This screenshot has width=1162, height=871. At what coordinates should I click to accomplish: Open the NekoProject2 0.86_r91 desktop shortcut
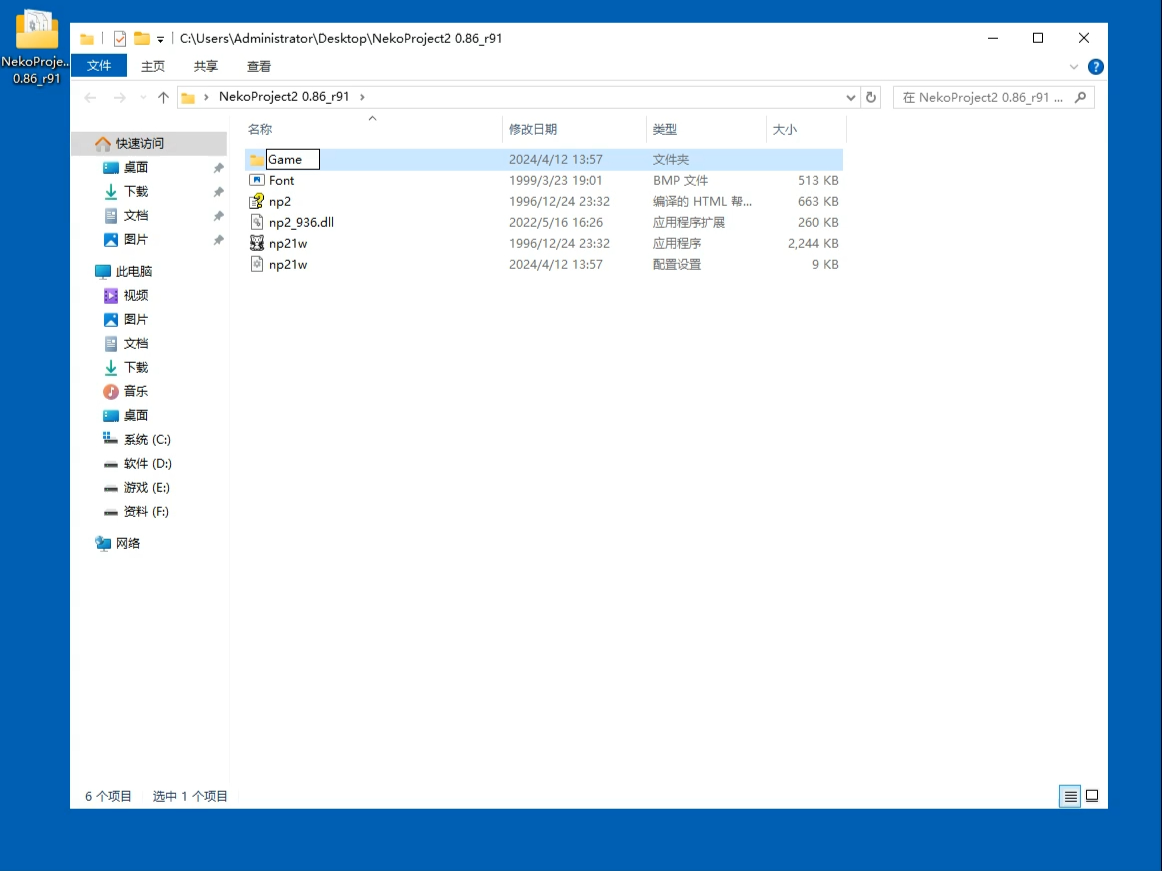(37, 30)
